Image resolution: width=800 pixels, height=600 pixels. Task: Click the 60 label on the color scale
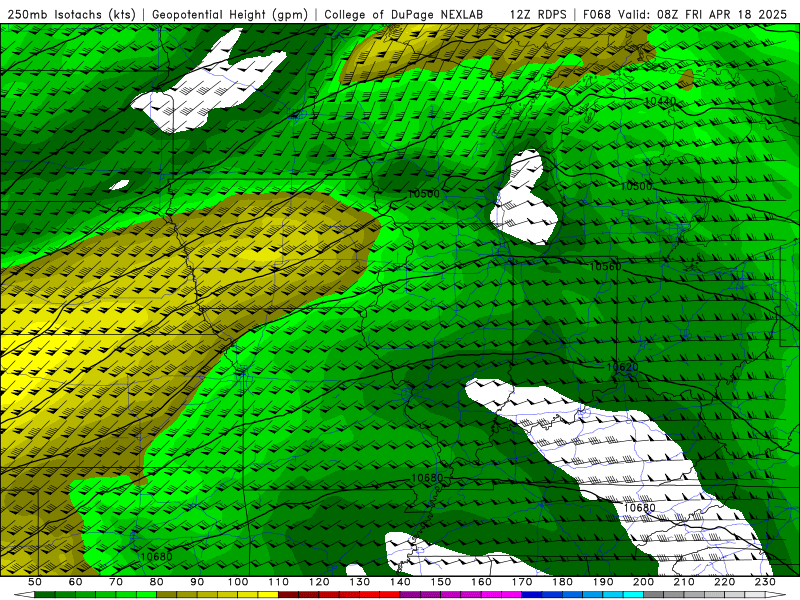tap(76, 582)
